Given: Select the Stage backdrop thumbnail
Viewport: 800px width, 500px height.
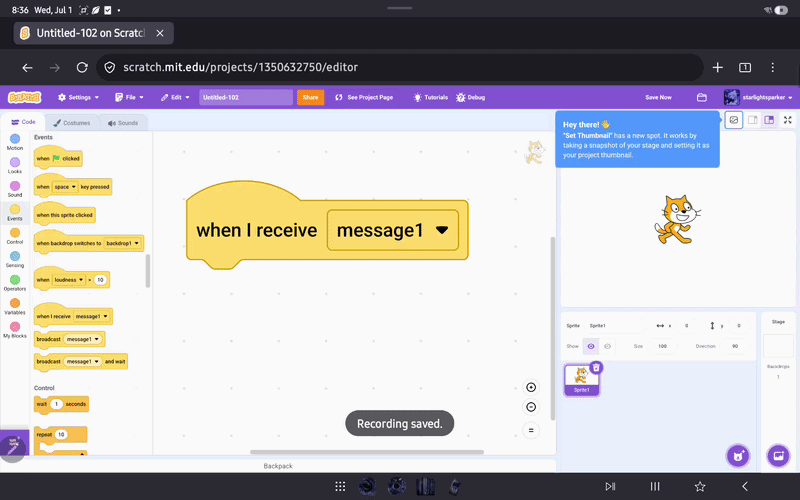Looking at the screenshot, I should [778, 346].
